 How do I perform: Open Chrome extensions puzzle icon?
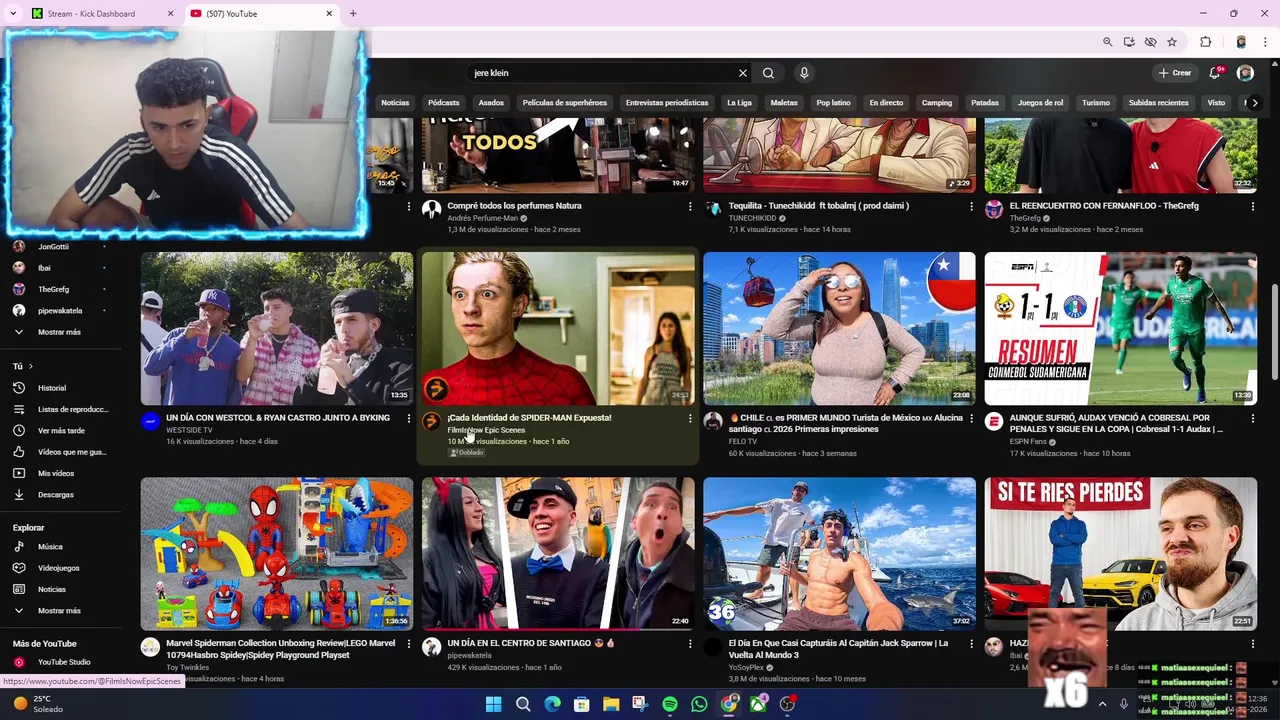(1205, 42)
